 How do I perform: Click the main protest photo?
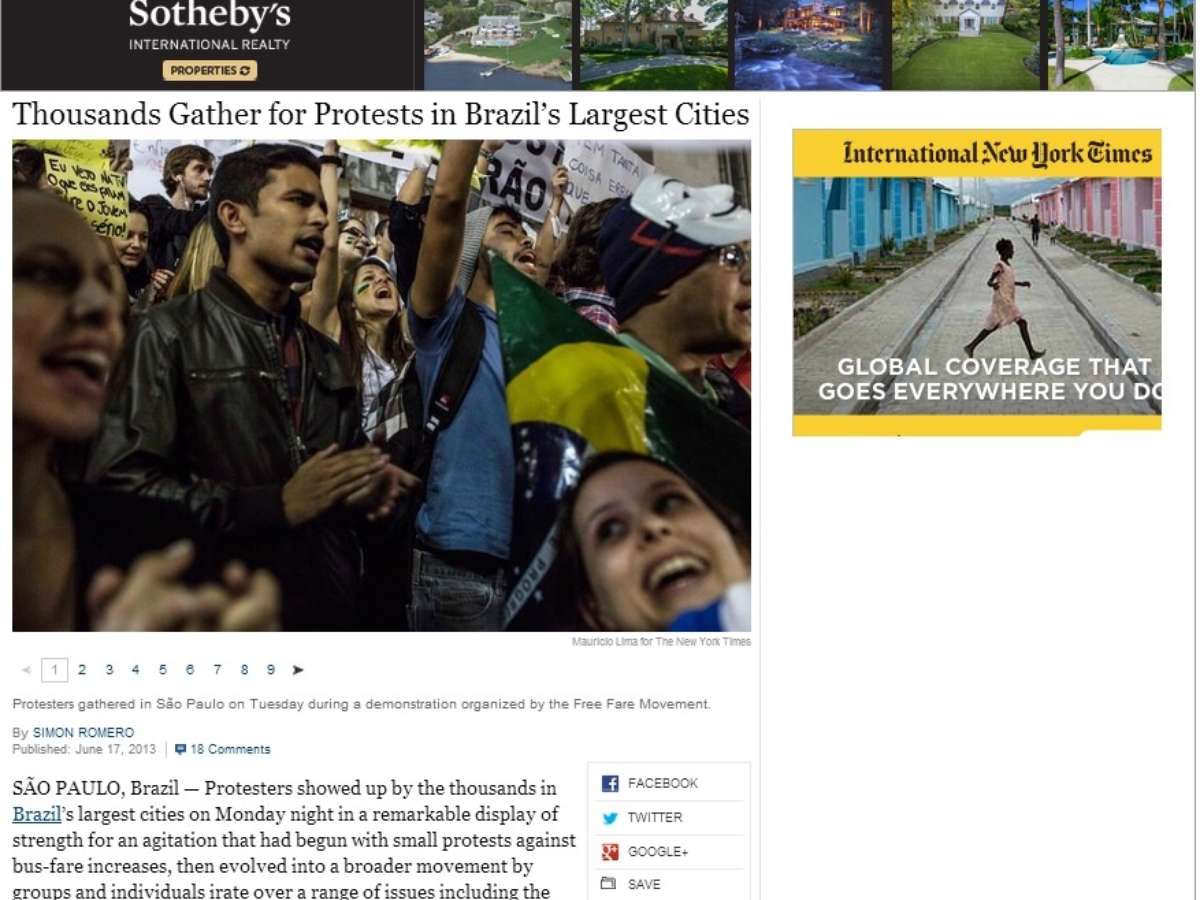[382, 385]
